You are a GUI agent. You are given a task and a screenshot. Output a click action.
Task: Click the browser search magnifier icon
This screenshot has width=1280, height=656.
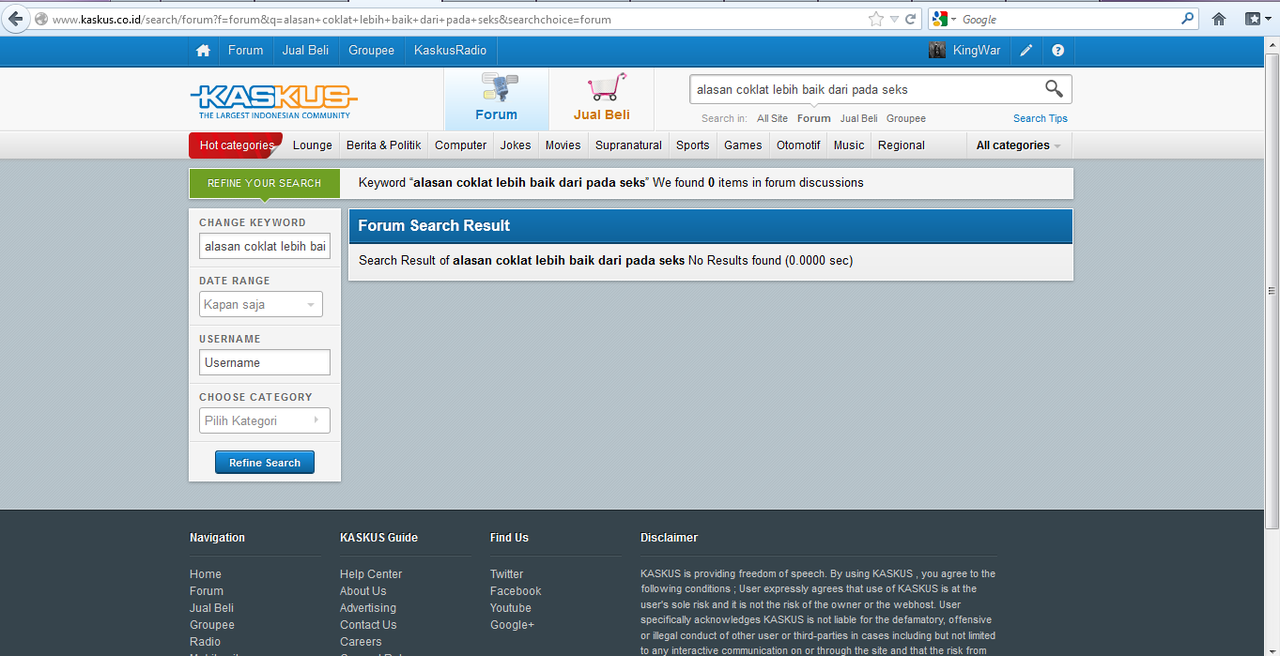point(1187,18)
